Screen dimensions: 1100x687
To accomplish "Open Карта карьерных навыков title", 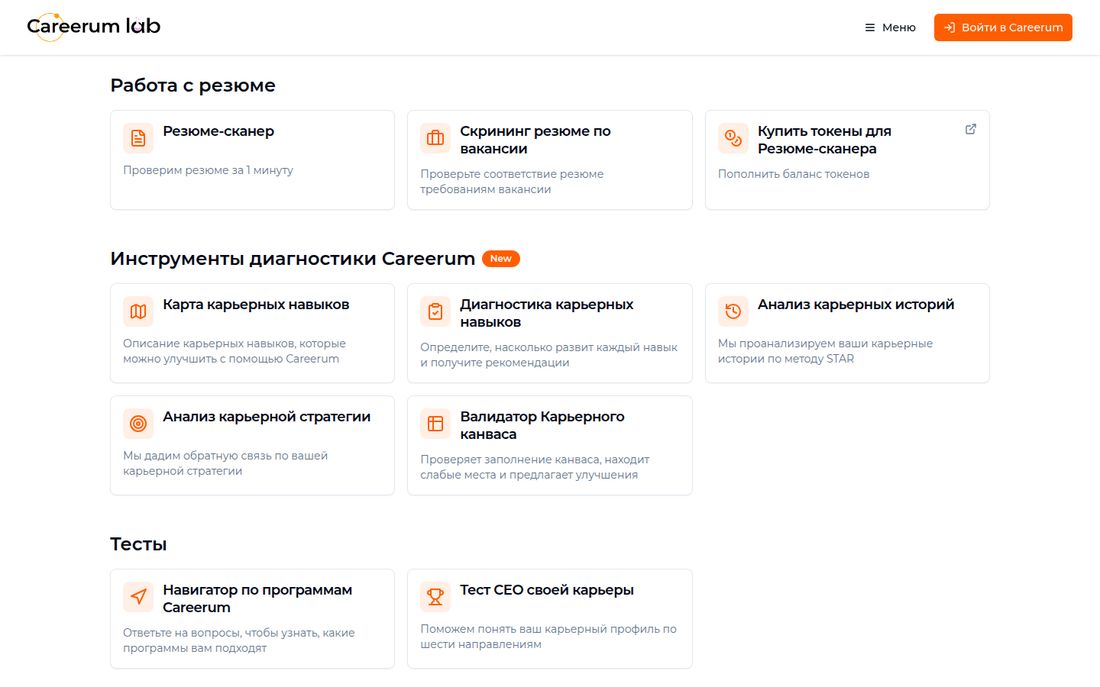I will (256, 305).
